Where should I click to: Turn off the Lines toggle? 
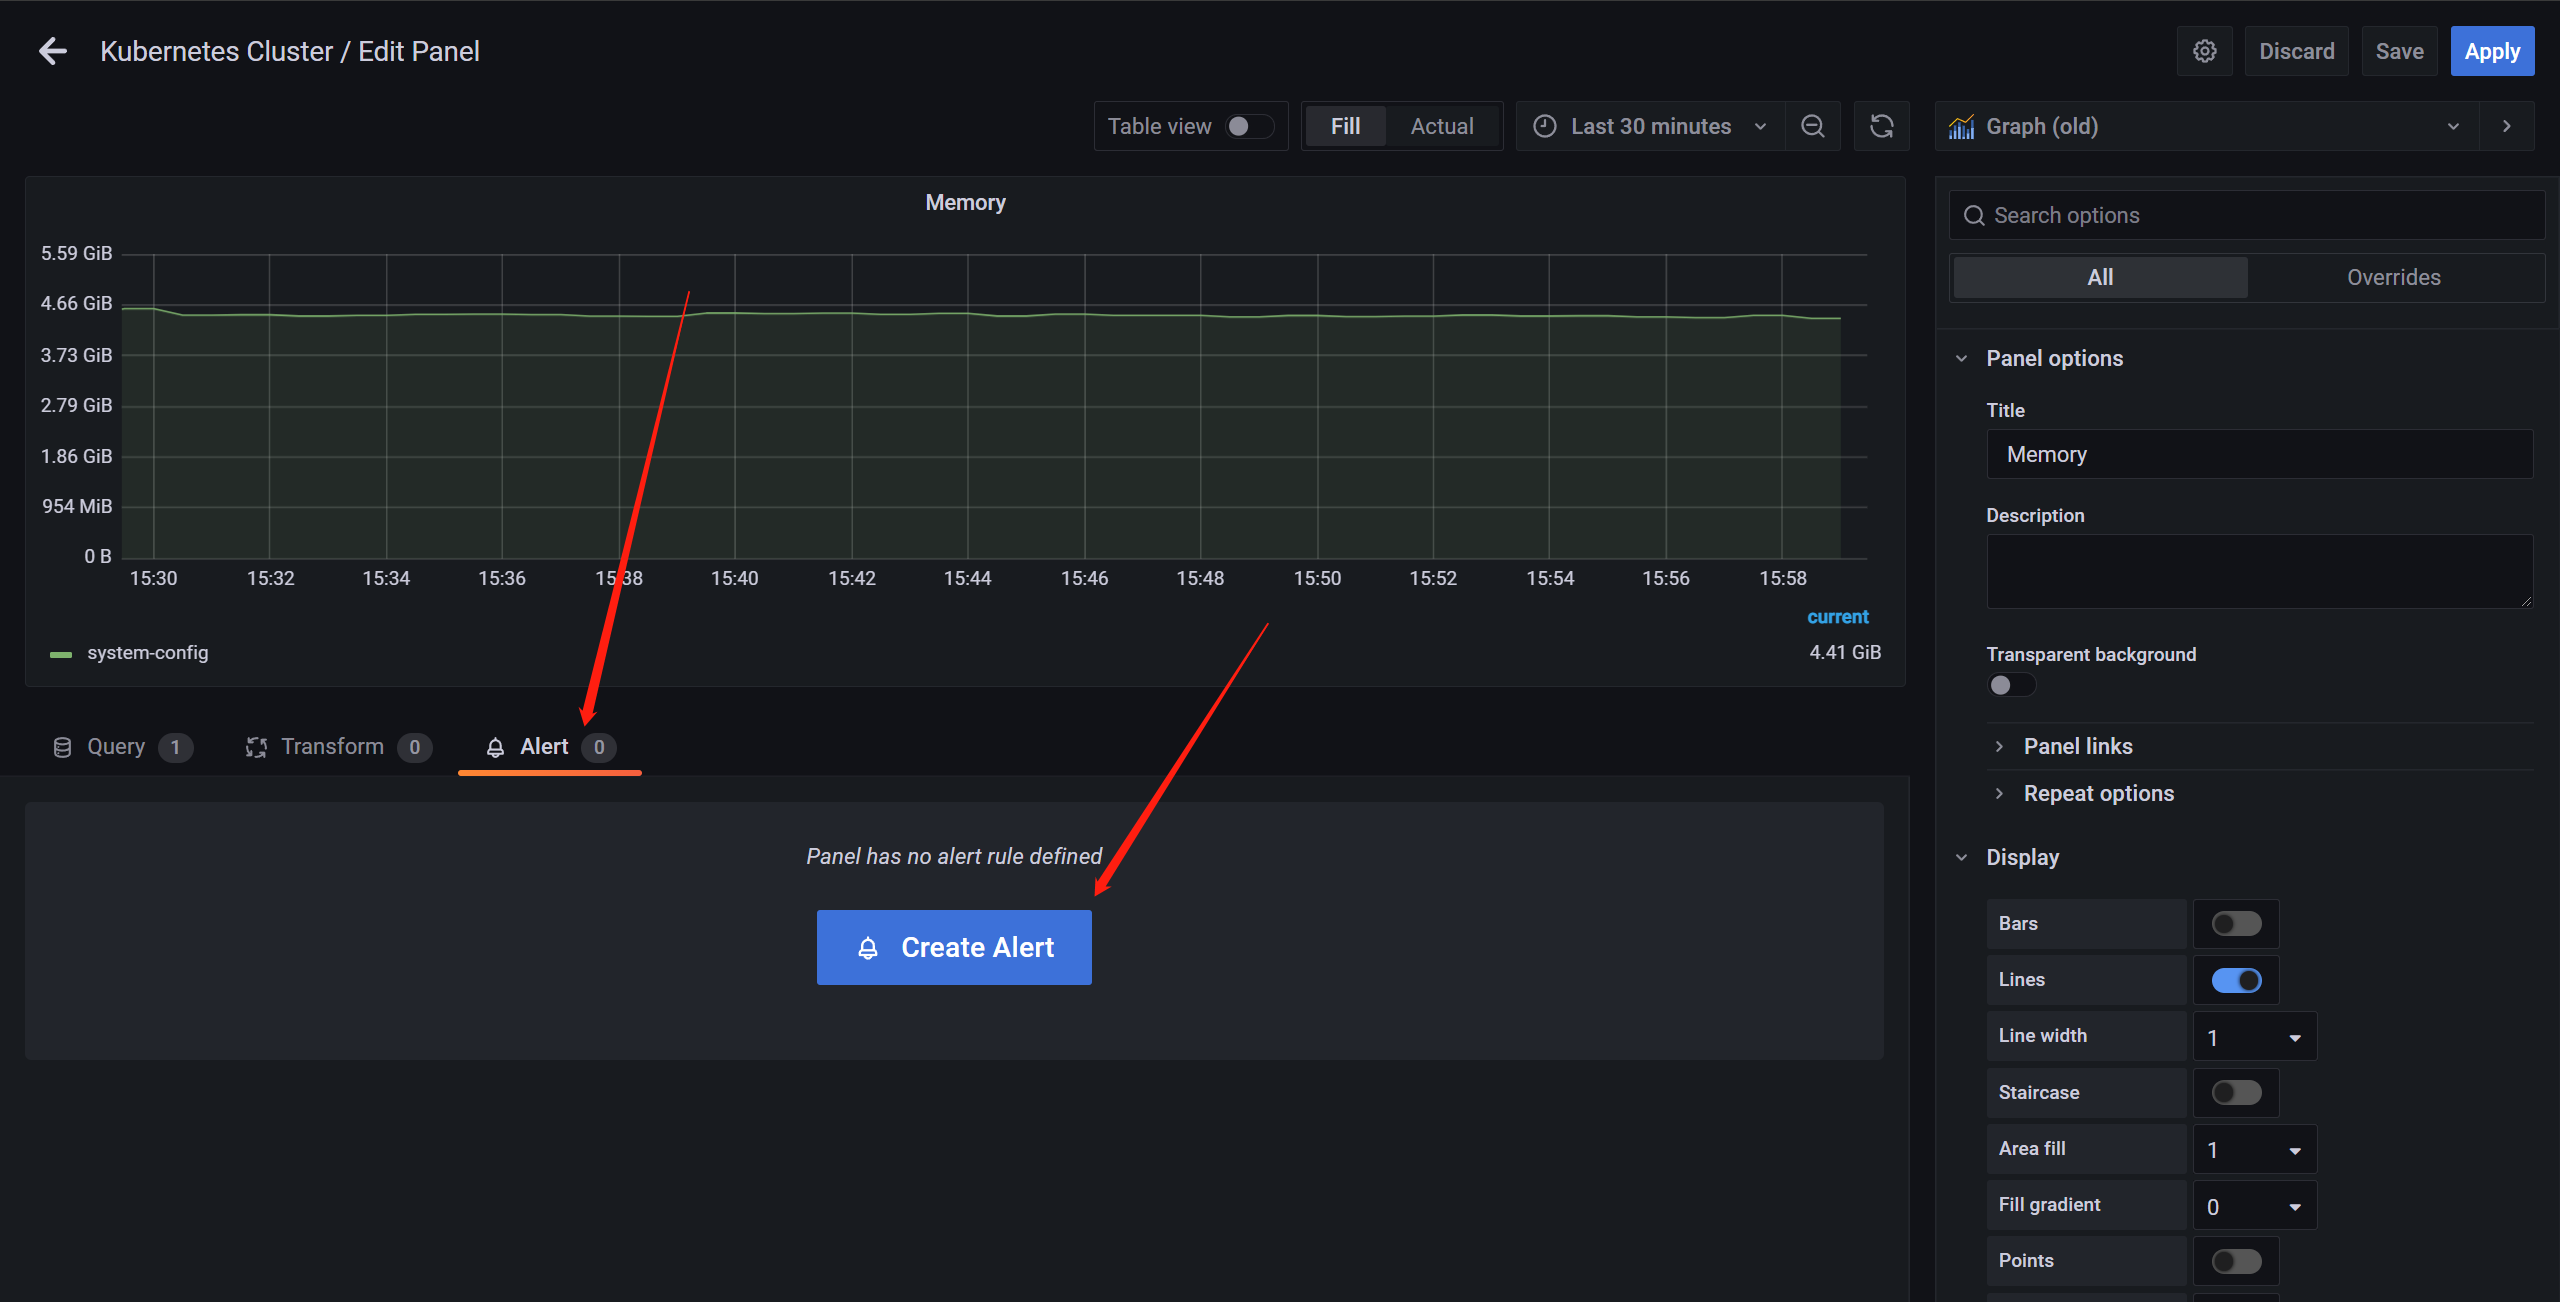2235,980
